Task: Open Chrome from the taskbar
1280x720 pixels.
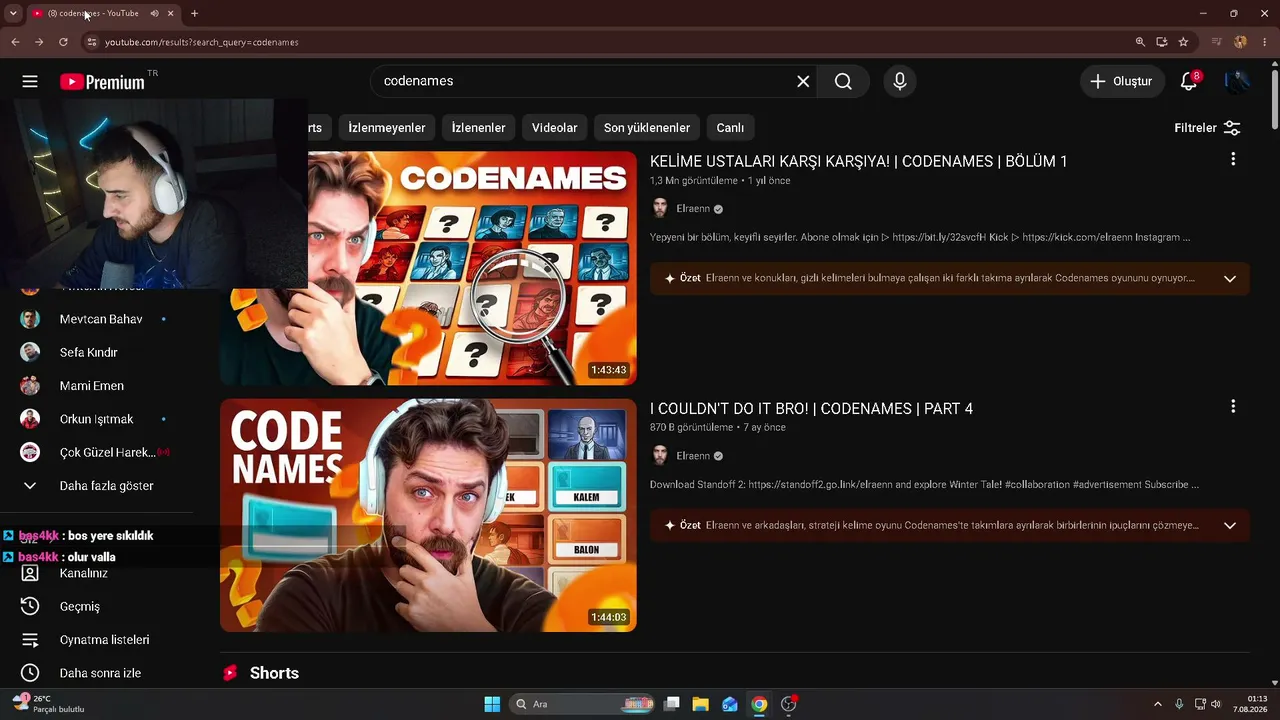Action: click(x=759, y=704)
